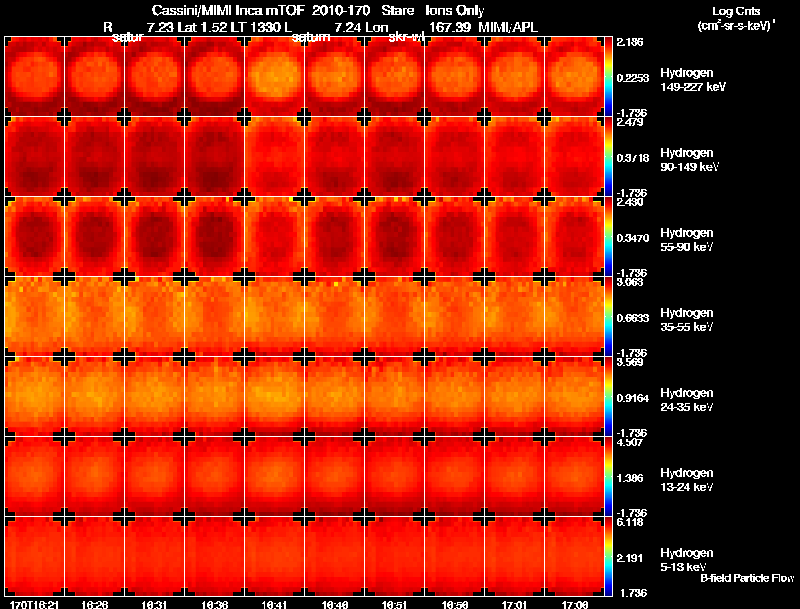Screen dimensions: 800x609
Task: Click the '3.063' color scale maximum
Action: pos(630,282)
